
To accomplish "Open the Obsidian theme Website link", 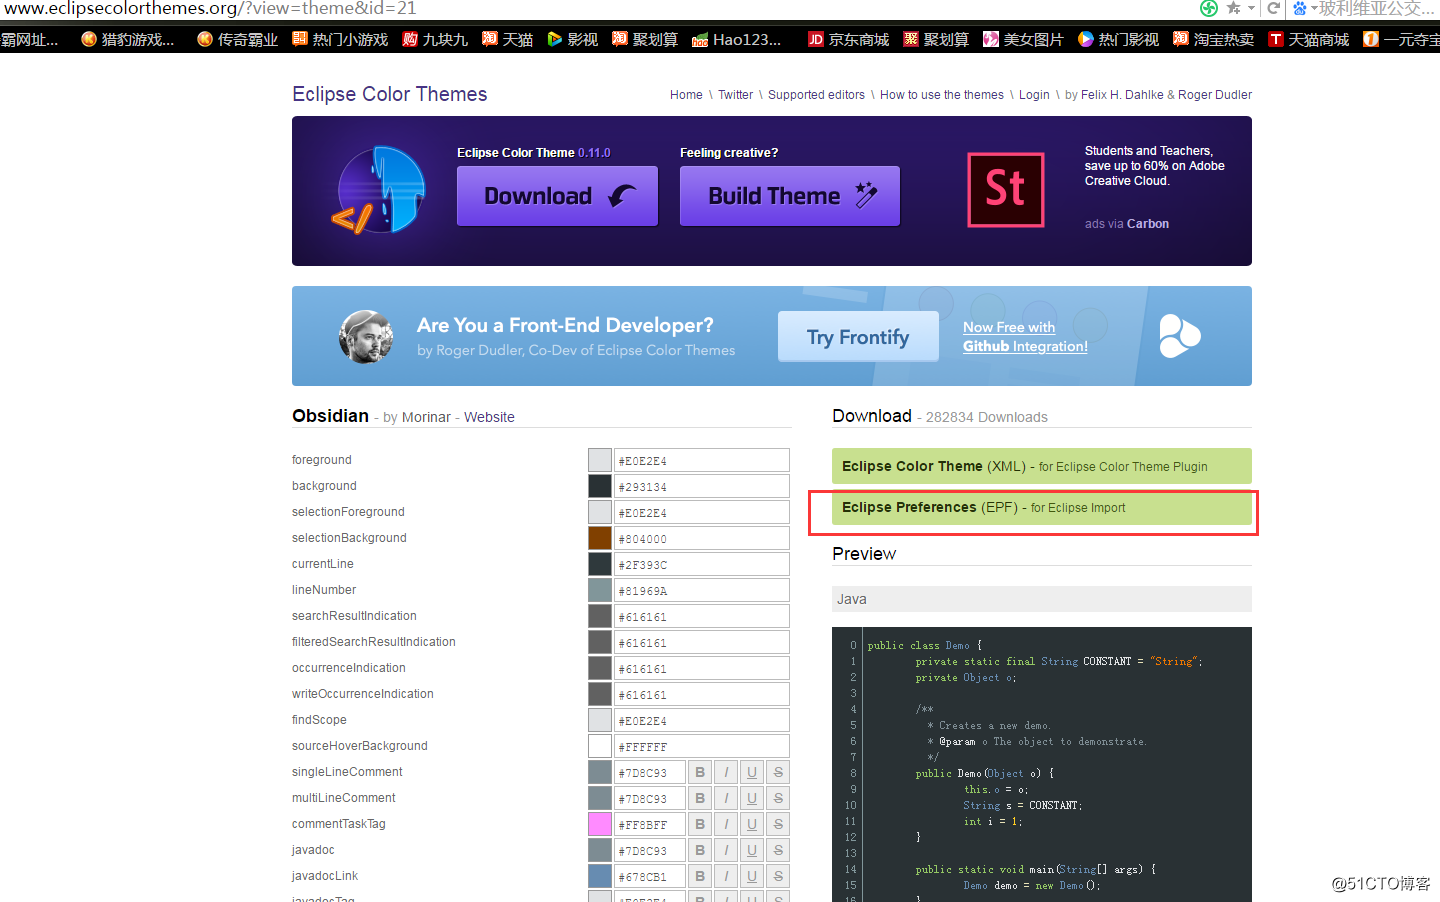I will [489, 417].
